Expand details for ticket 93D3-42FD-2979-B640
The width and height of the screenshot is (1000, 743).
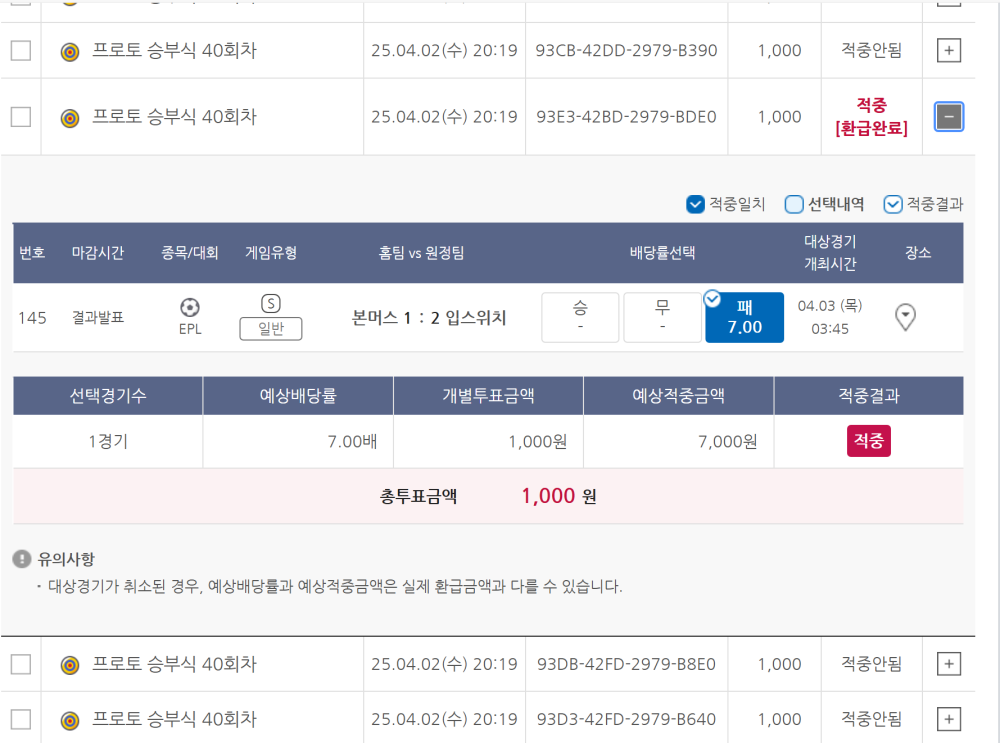[949, 719]
